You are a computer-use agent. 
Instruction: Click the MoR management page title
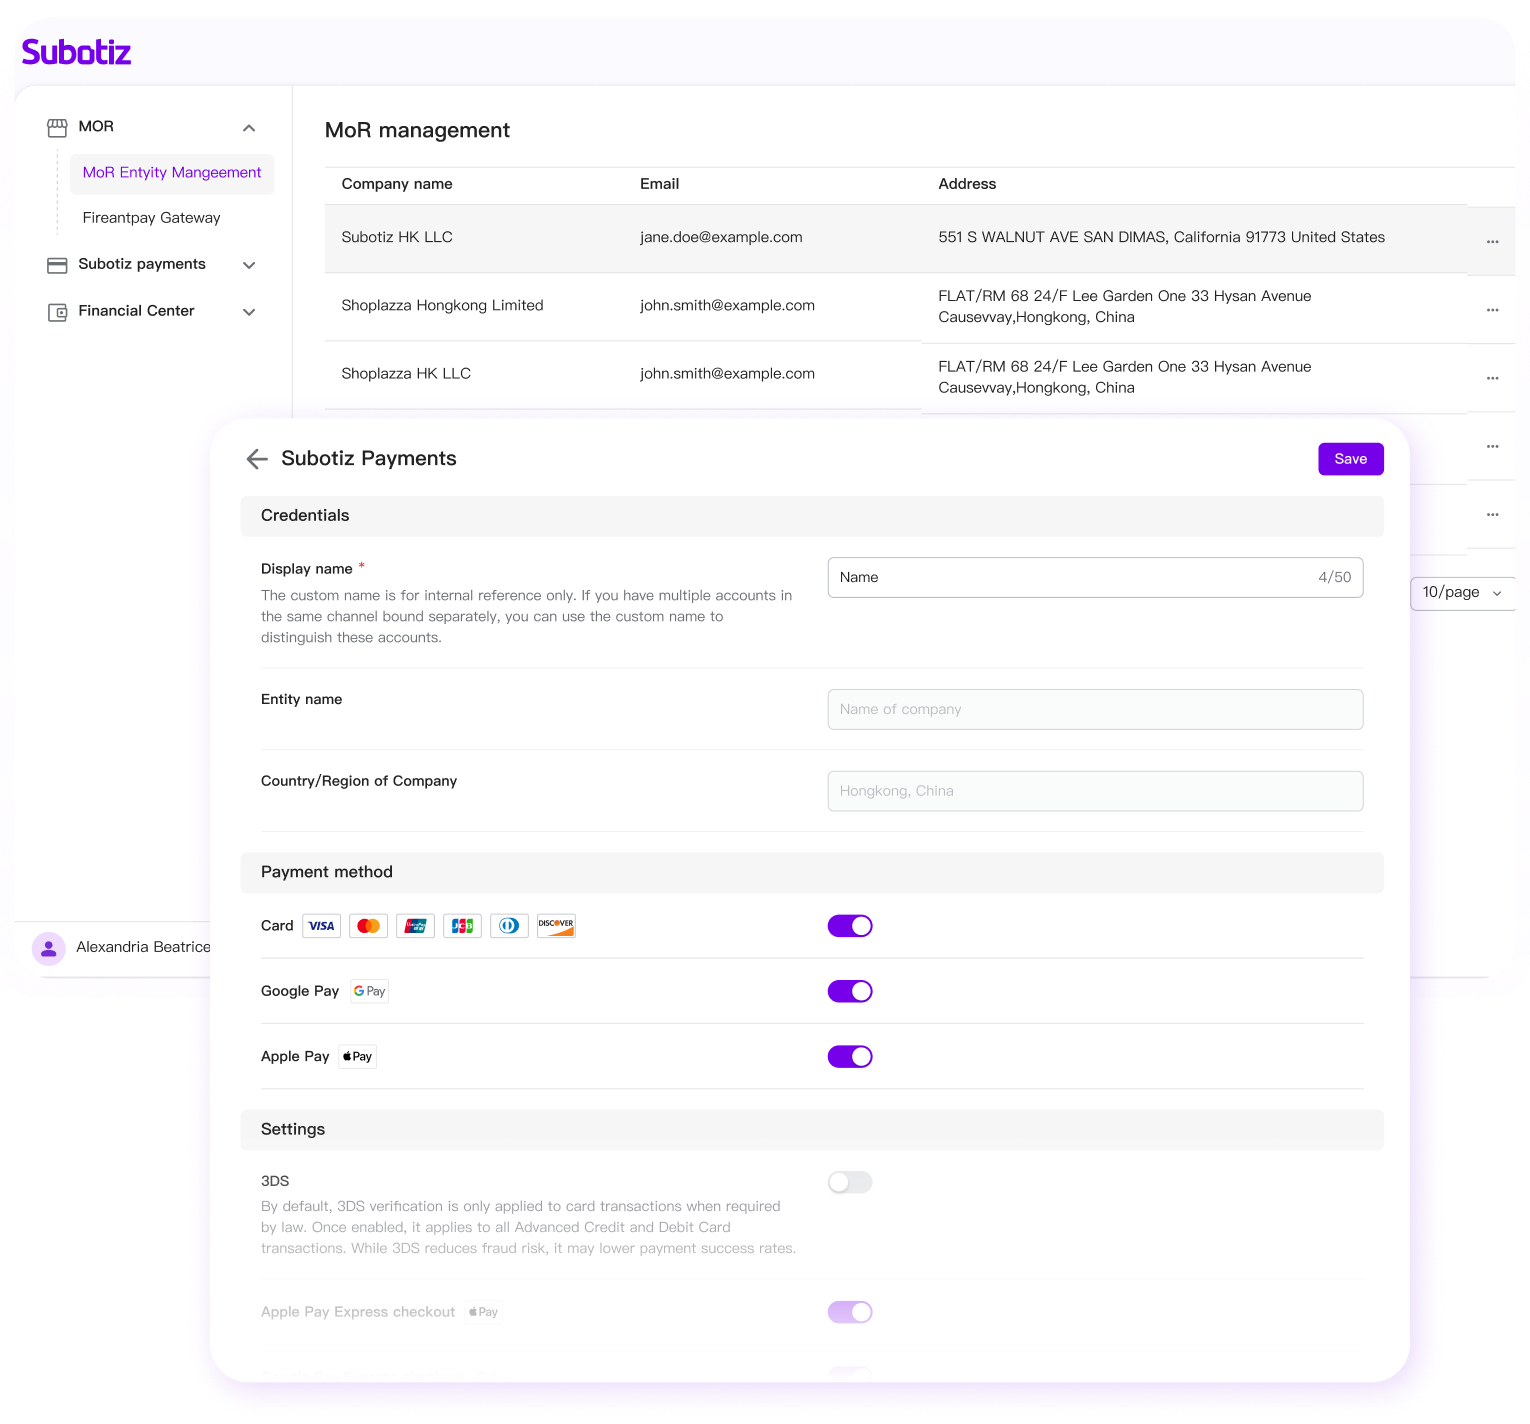click(x=417, y=131)
